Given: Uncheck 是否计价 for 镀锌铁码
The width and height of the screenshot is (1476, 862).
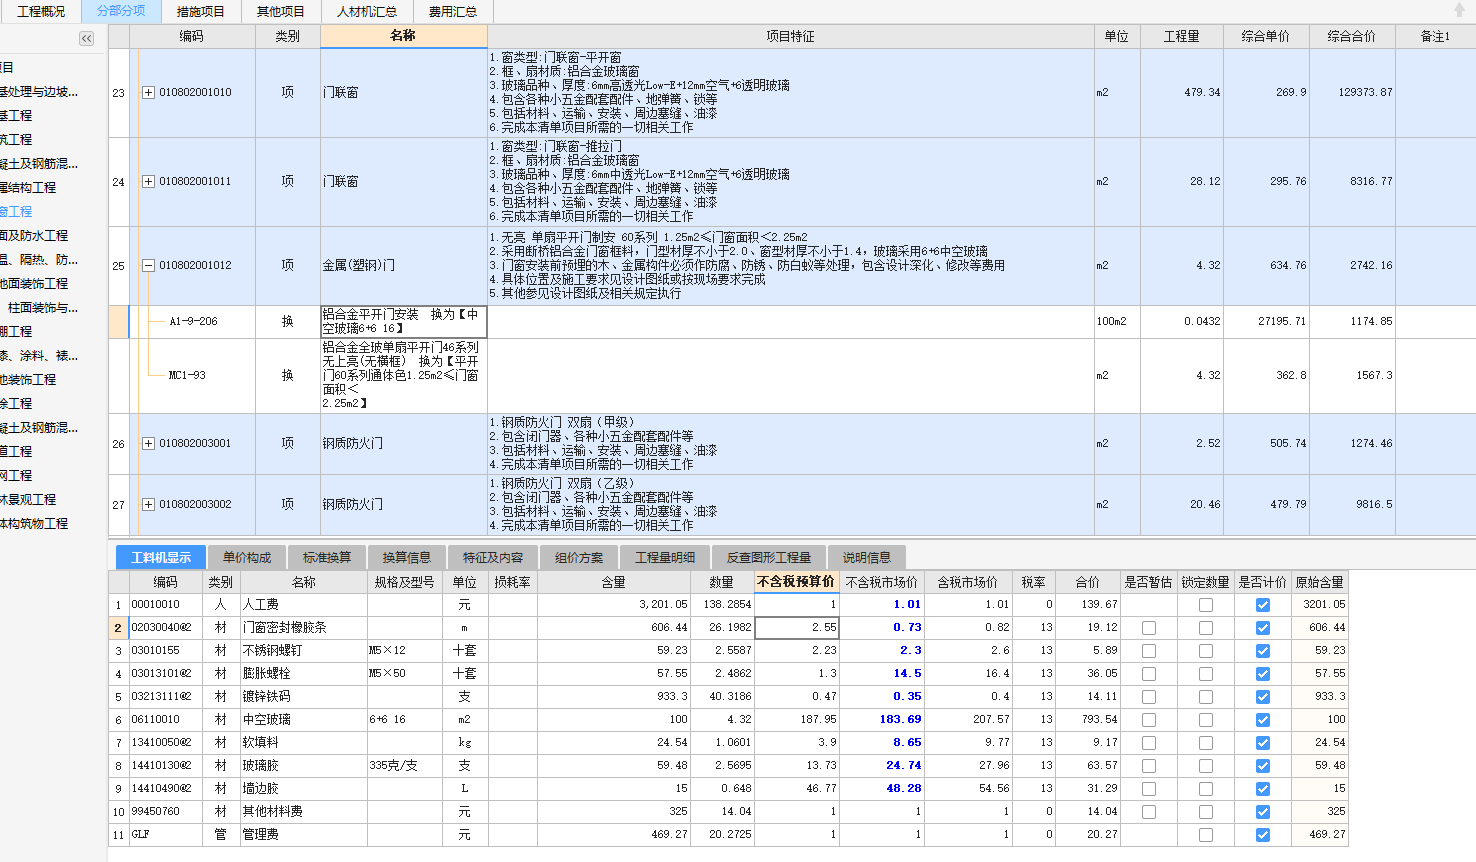Looking at the screenshot, I should (x=1263, y=697).
